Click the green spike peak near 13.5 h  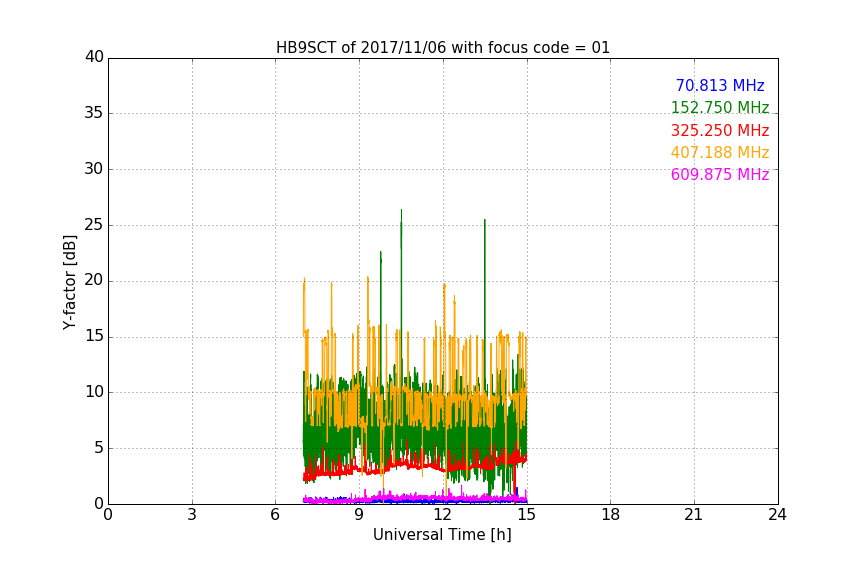tap(485, 220)
